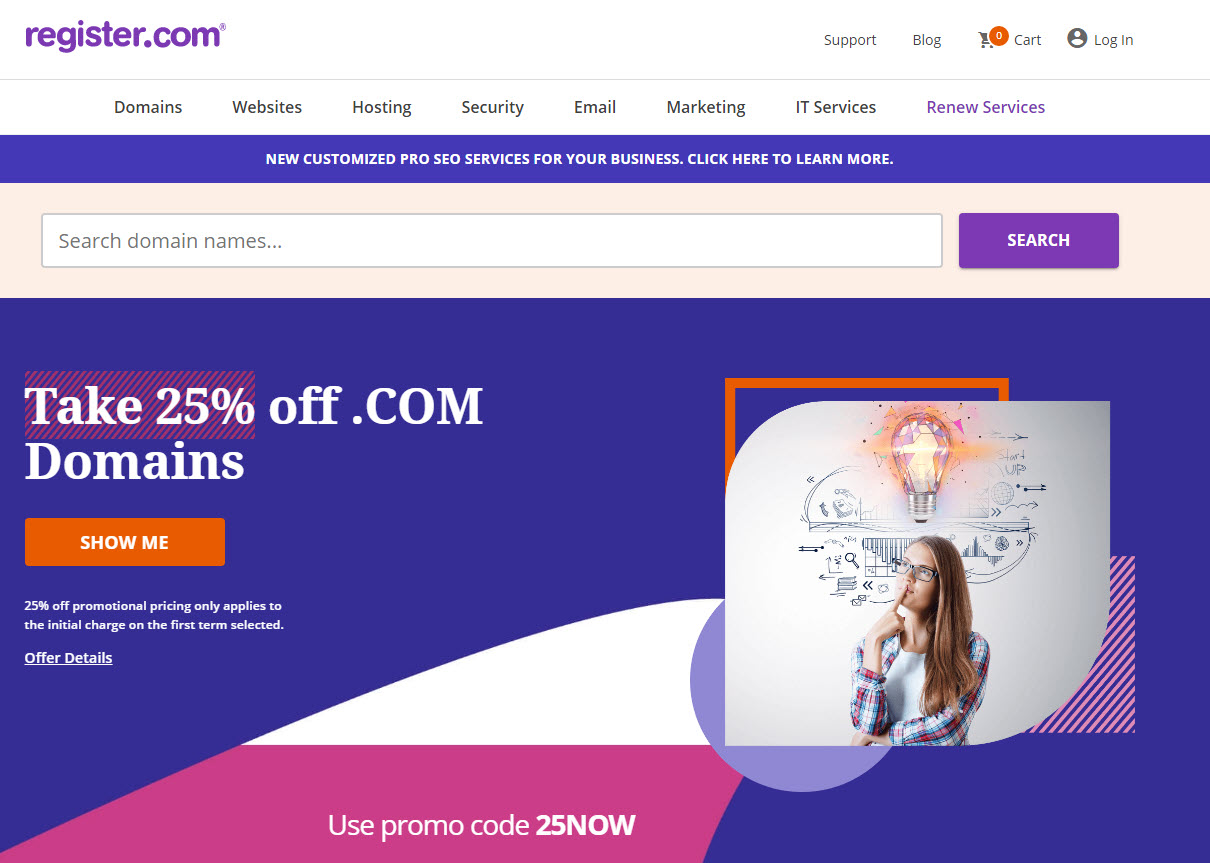Screen dimensions: 1210x863
Task: Open the Marketing menu
Action: click(x=706, y=107)
